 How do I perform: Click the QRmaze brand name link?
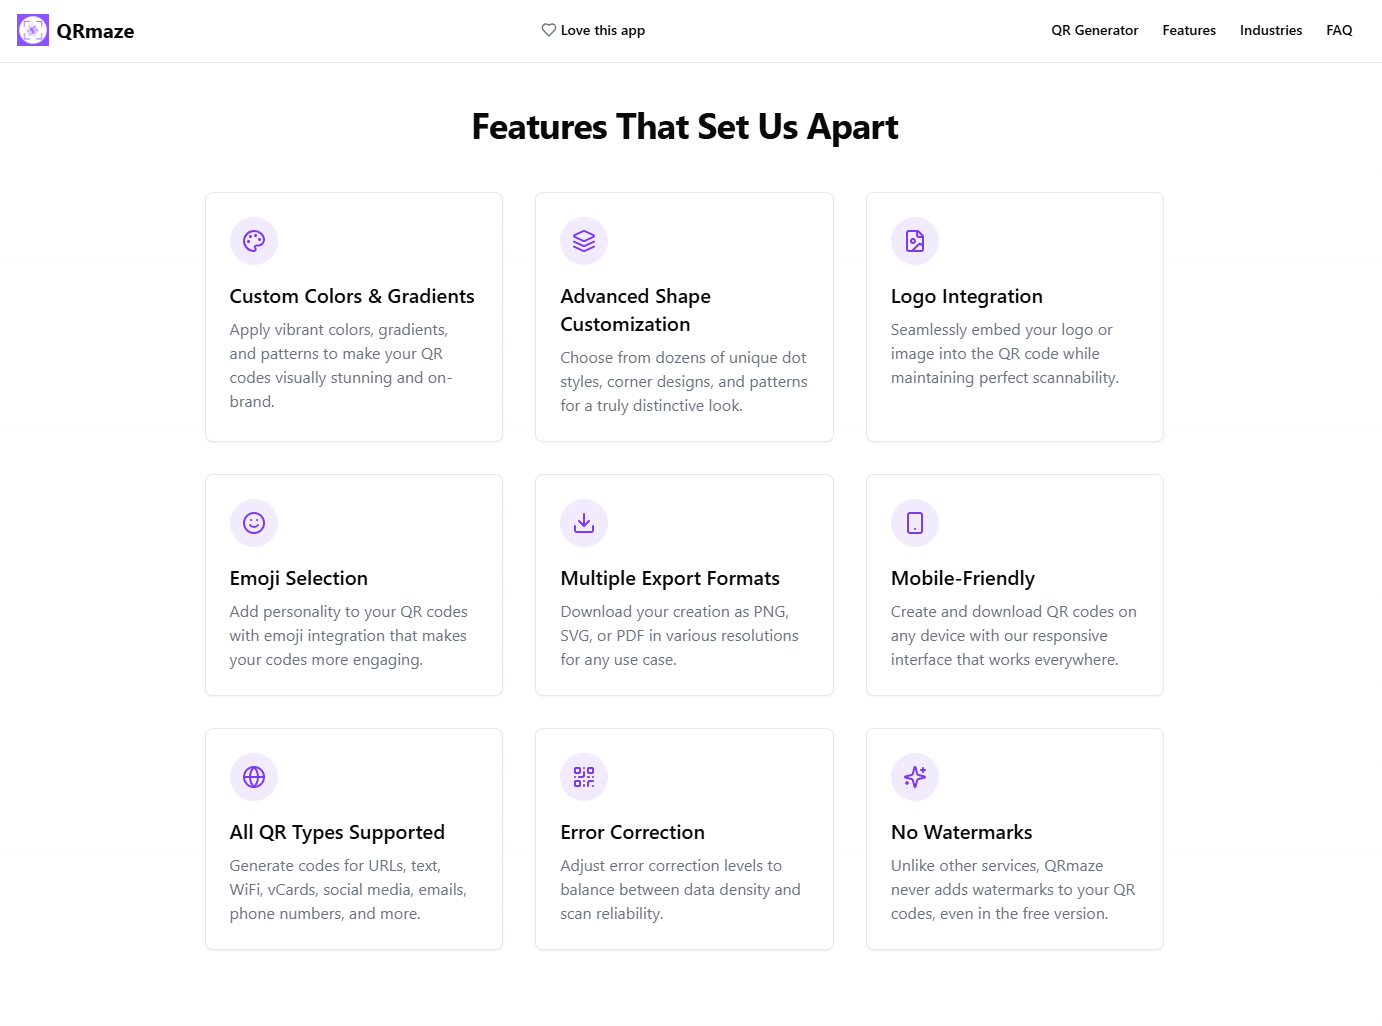click(95, 31)
